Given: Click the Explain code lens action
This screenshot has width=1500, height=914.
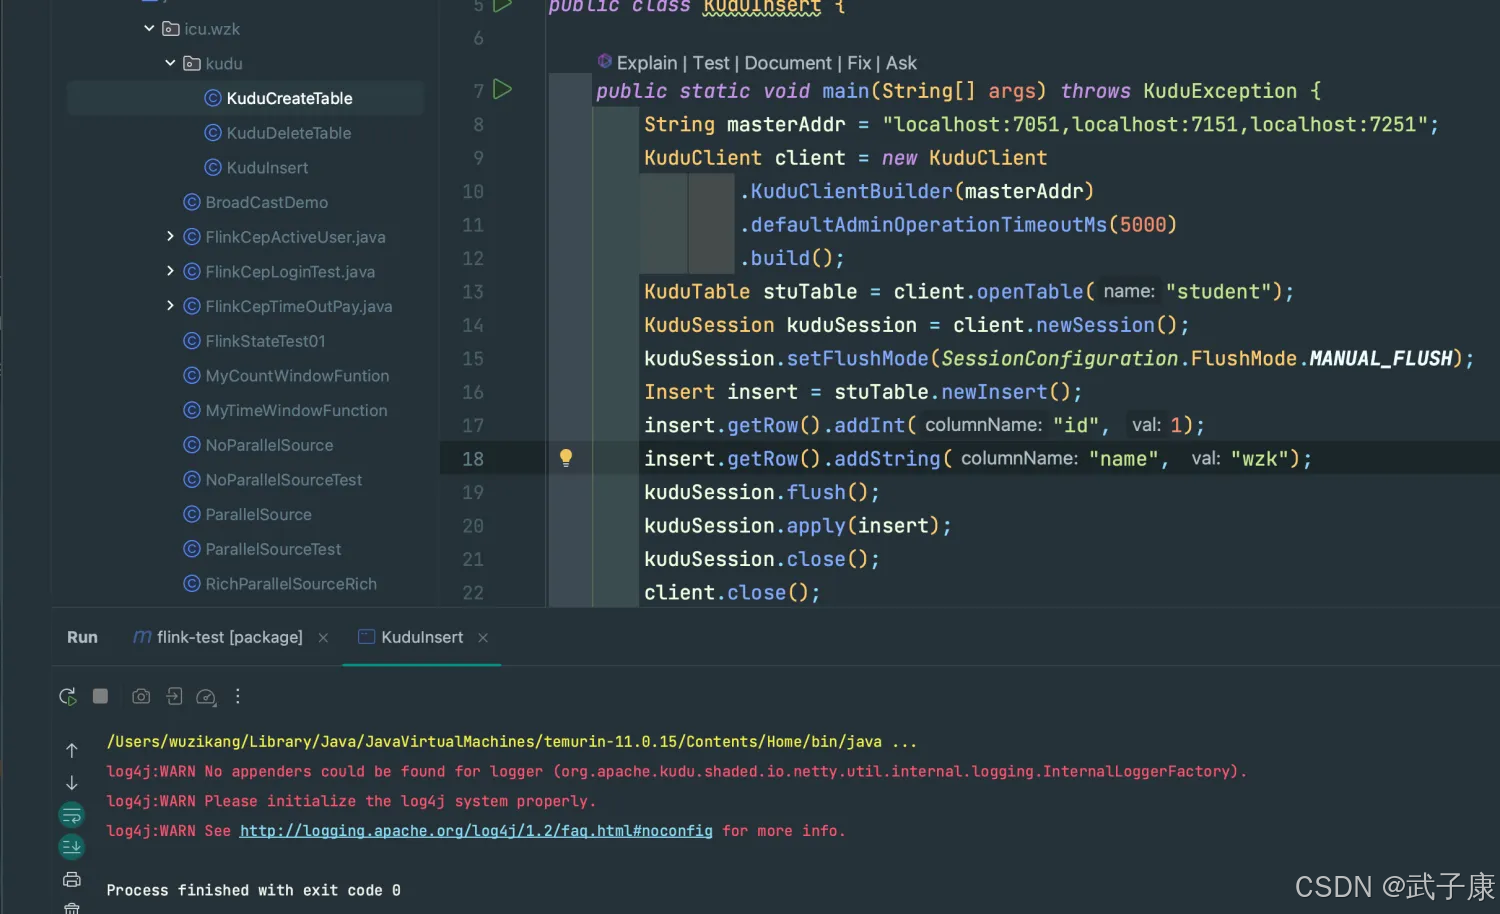Looking at the screenshot, I should click(646, 63).
